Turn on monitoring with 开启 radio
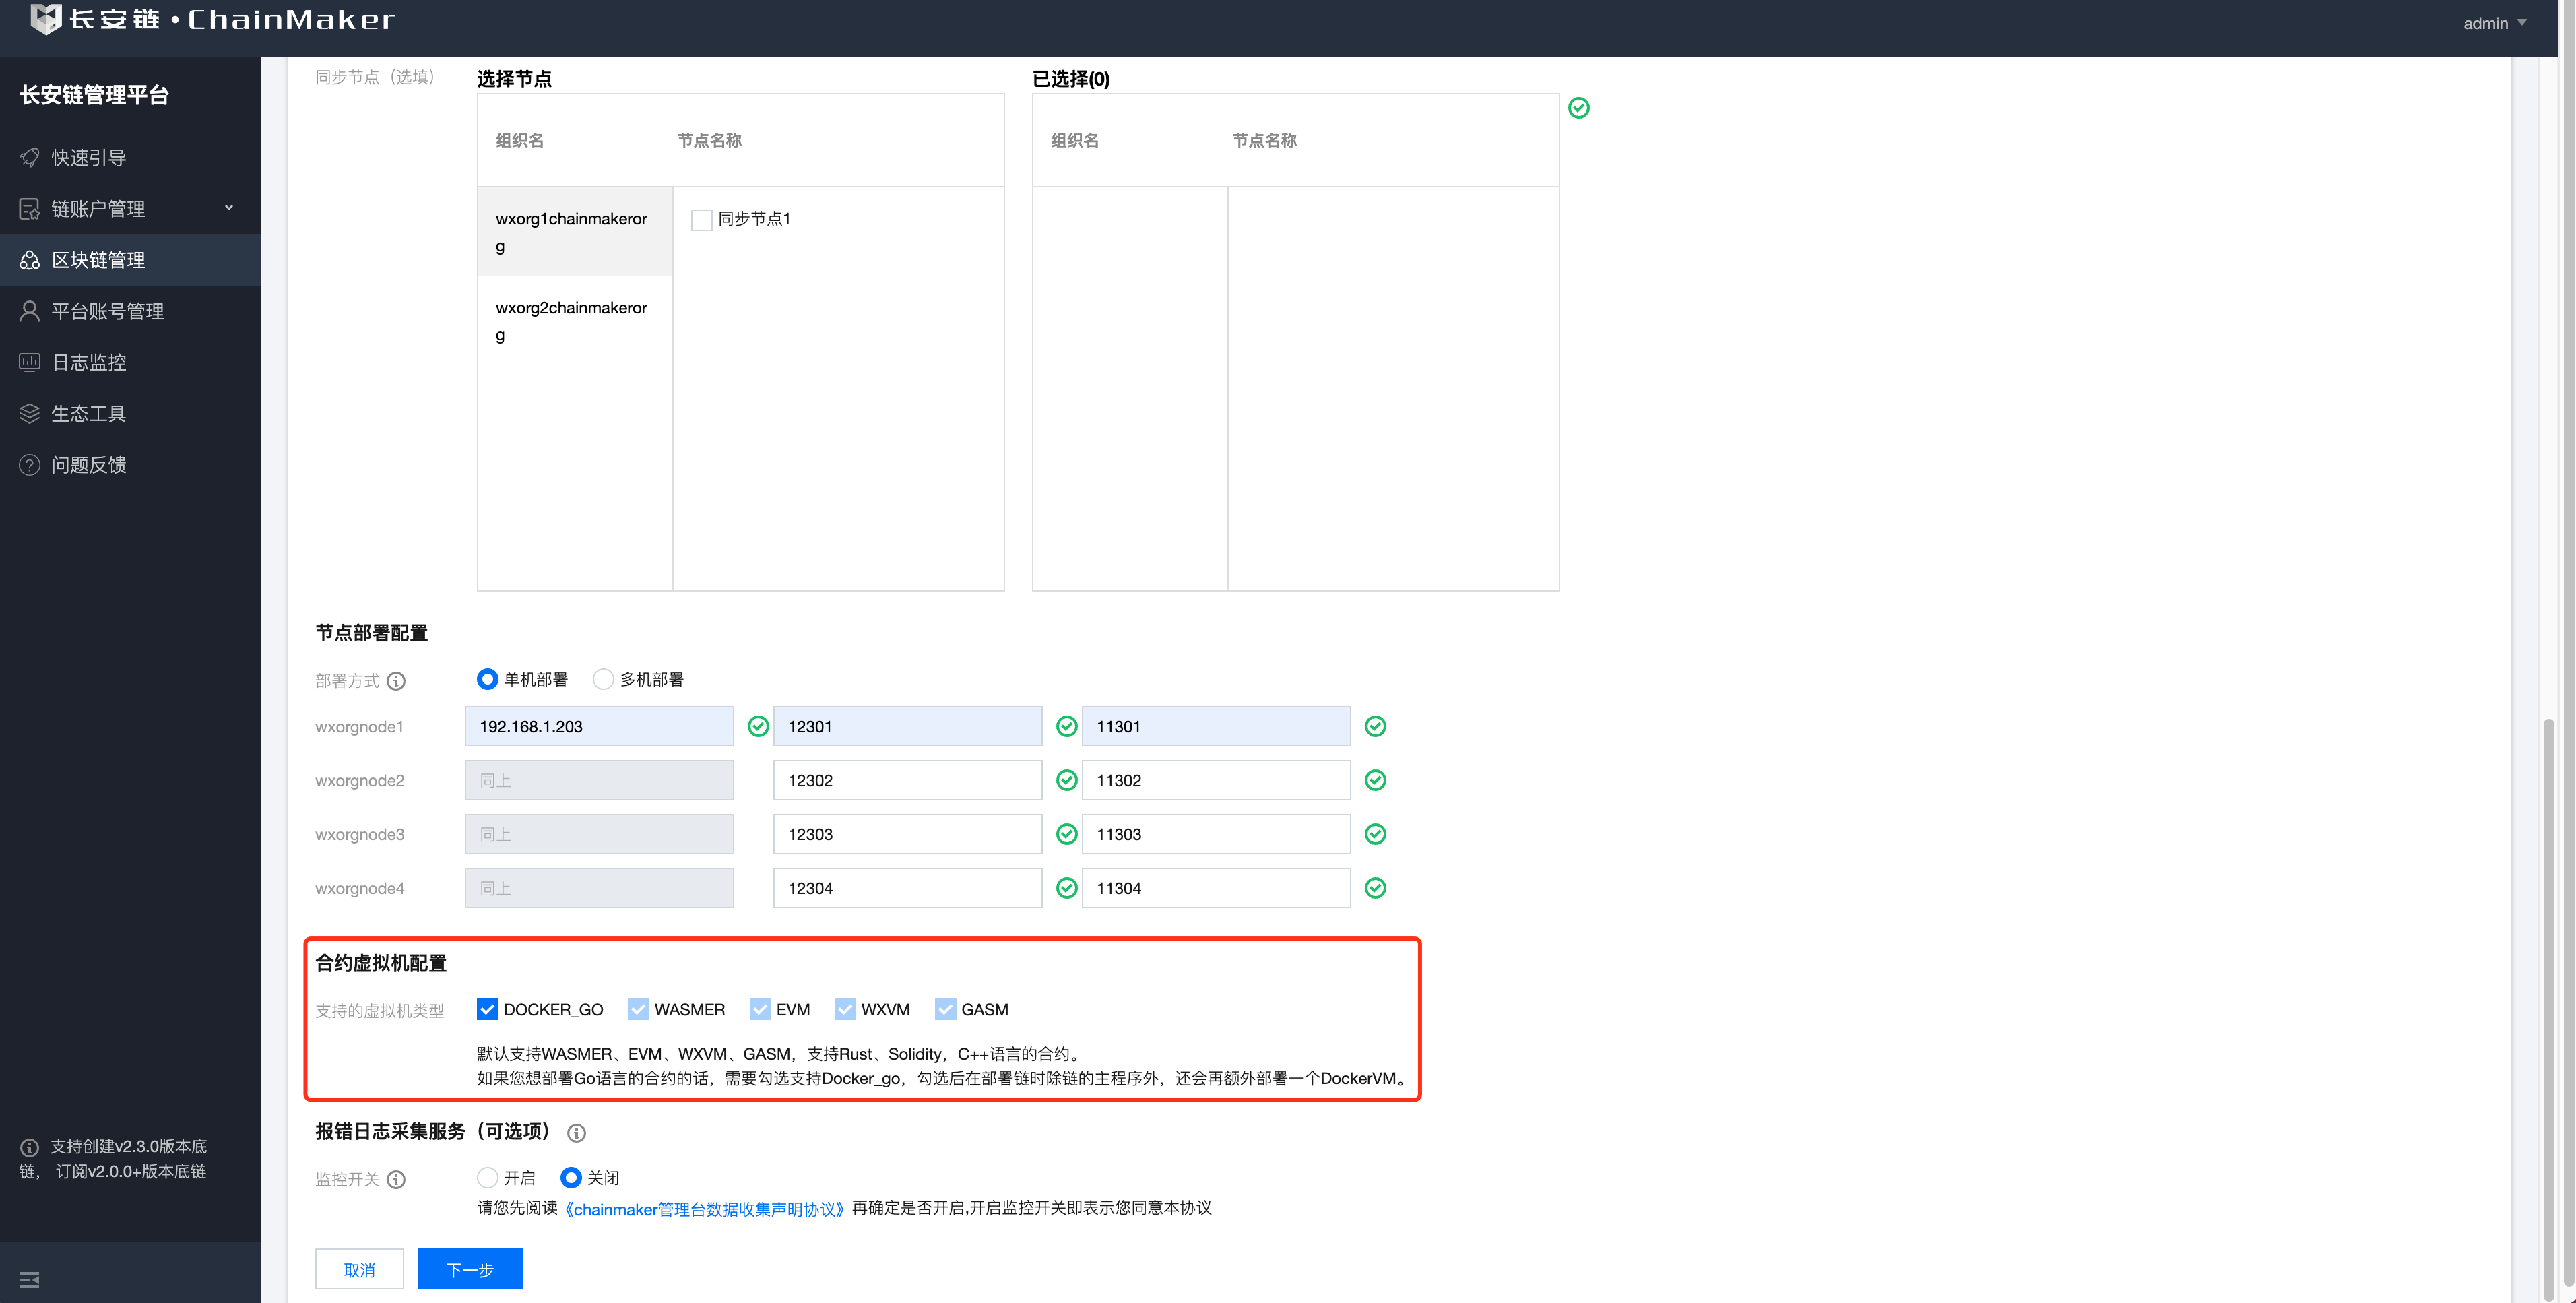Image resolution: width=2576 pixels, height=1303 pixels. (x=487, y=1178)
